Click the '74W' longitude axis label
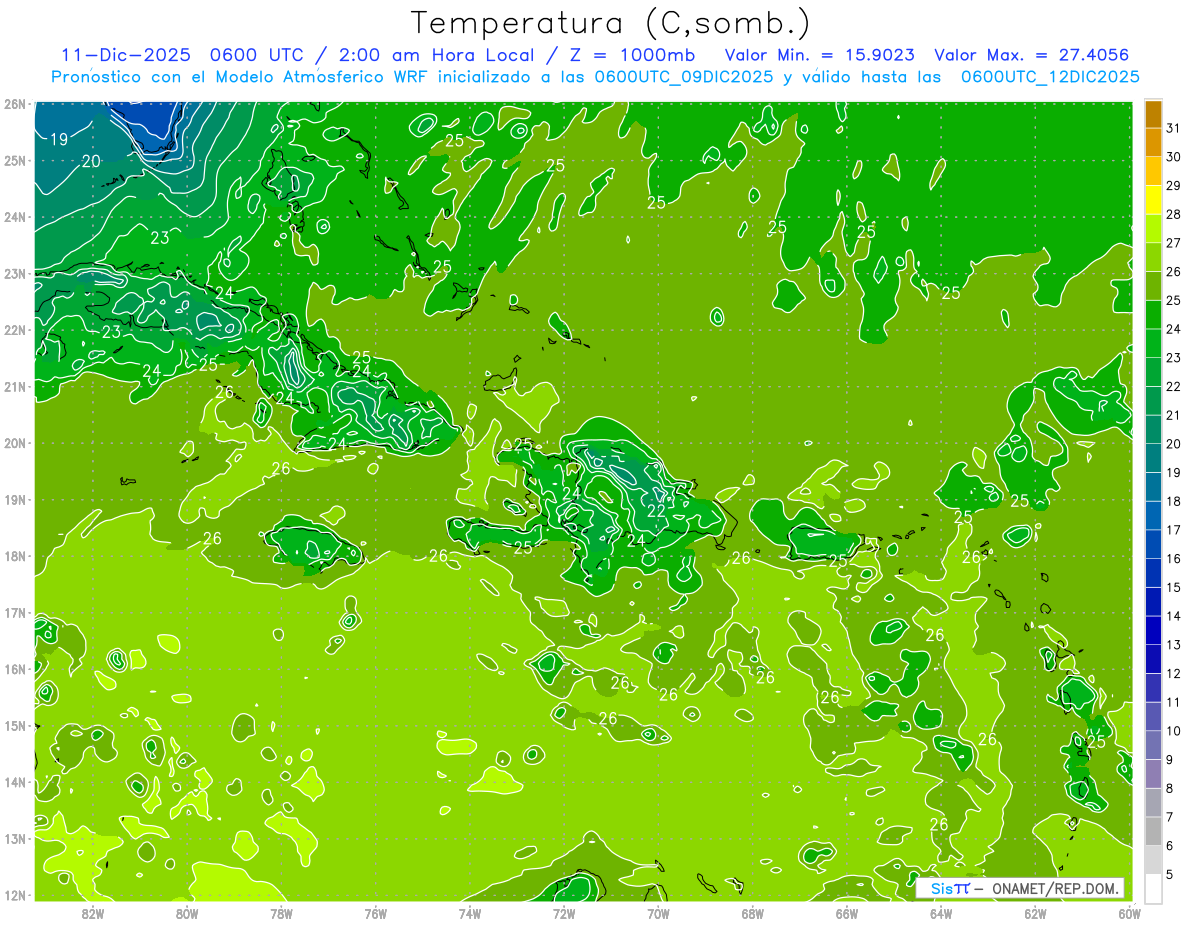Image resolution: width=1200 pixels, height=927 pixels. click(470, 914)
